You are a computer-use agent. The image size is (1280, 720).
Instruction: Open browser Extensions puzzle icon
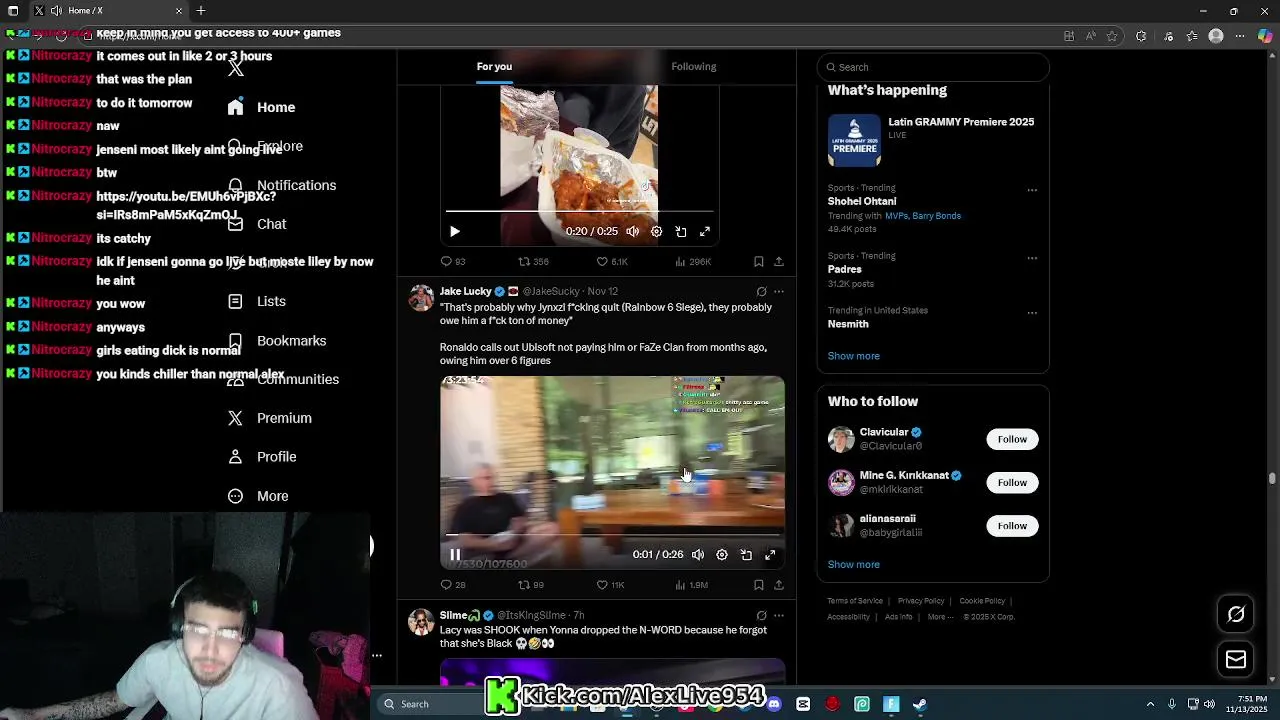1141,36
